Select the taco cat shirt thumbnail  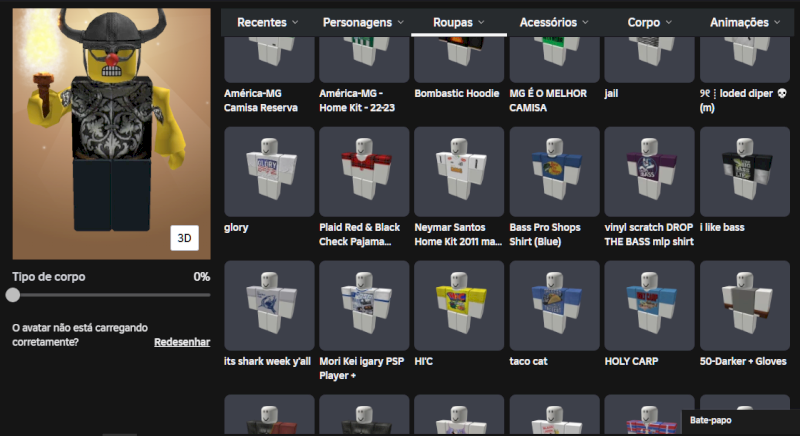point(555,305)
